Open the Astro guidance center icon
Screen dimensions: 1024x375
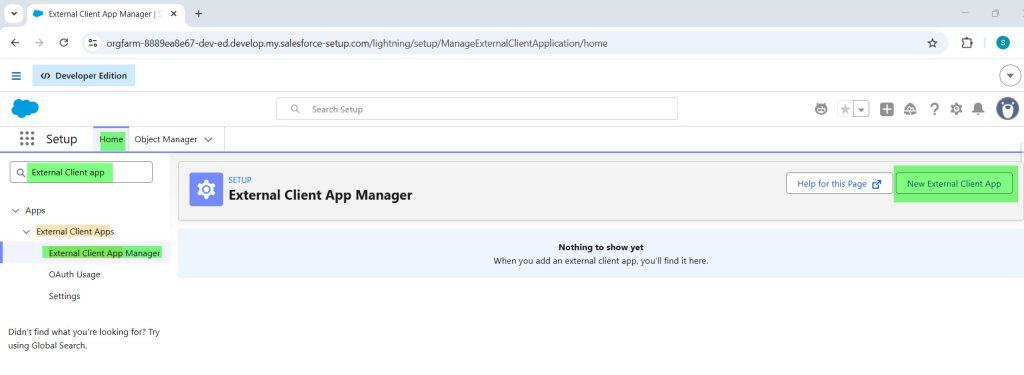click(x=821, y=109)
